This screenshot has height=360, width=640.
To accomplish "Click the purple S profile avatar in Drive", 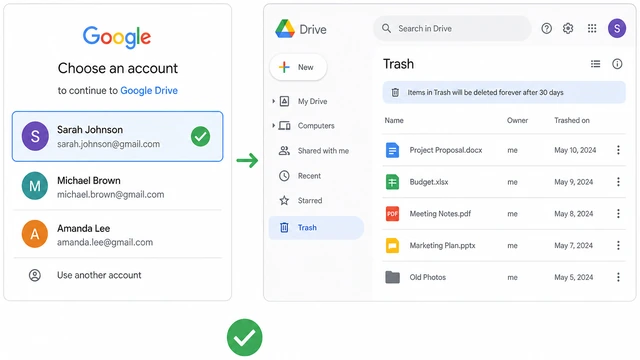I will 617,28.
